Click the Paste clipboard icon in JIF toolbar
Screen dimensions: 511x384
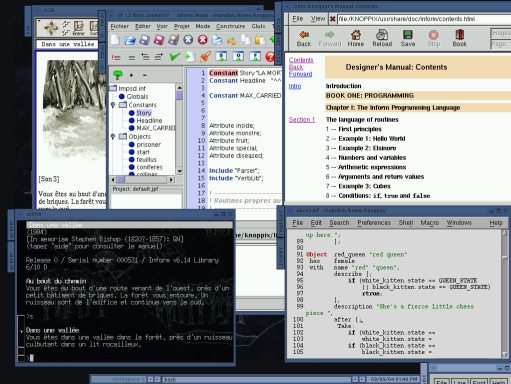pyautogui.click(x=259, y=40)
